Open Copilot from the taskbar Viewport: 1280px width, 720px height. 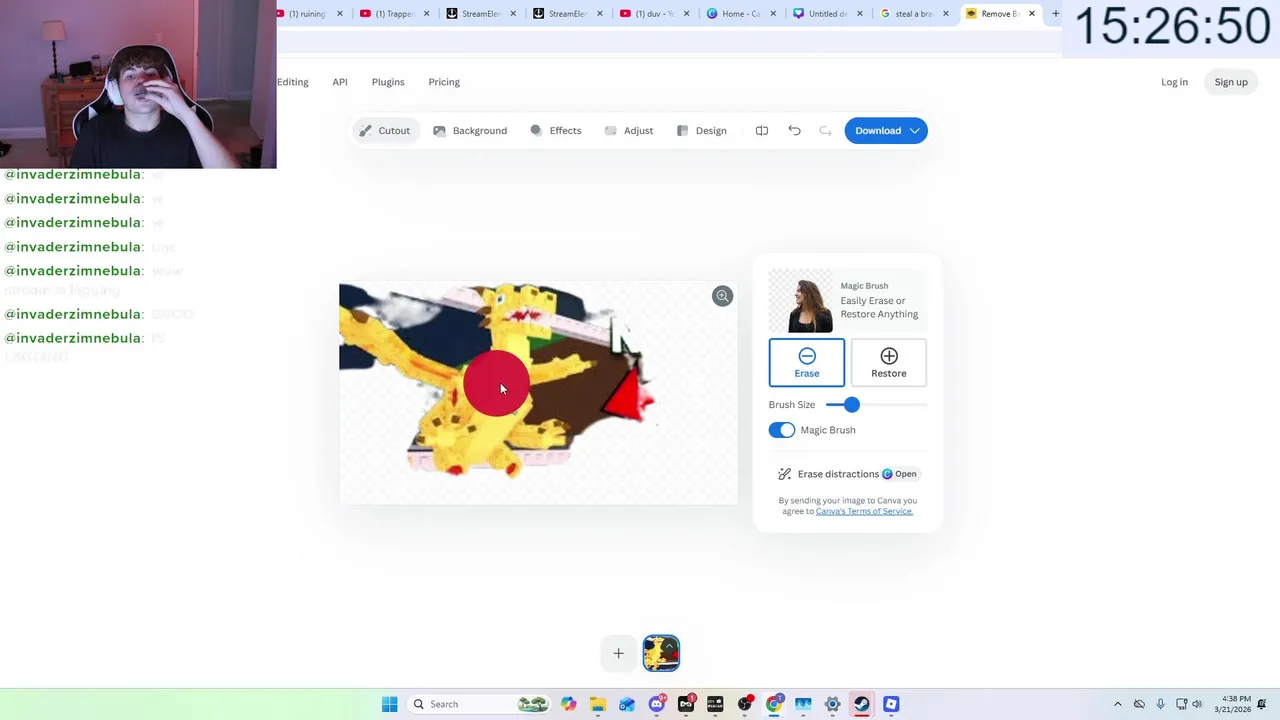tap(569, 704)
